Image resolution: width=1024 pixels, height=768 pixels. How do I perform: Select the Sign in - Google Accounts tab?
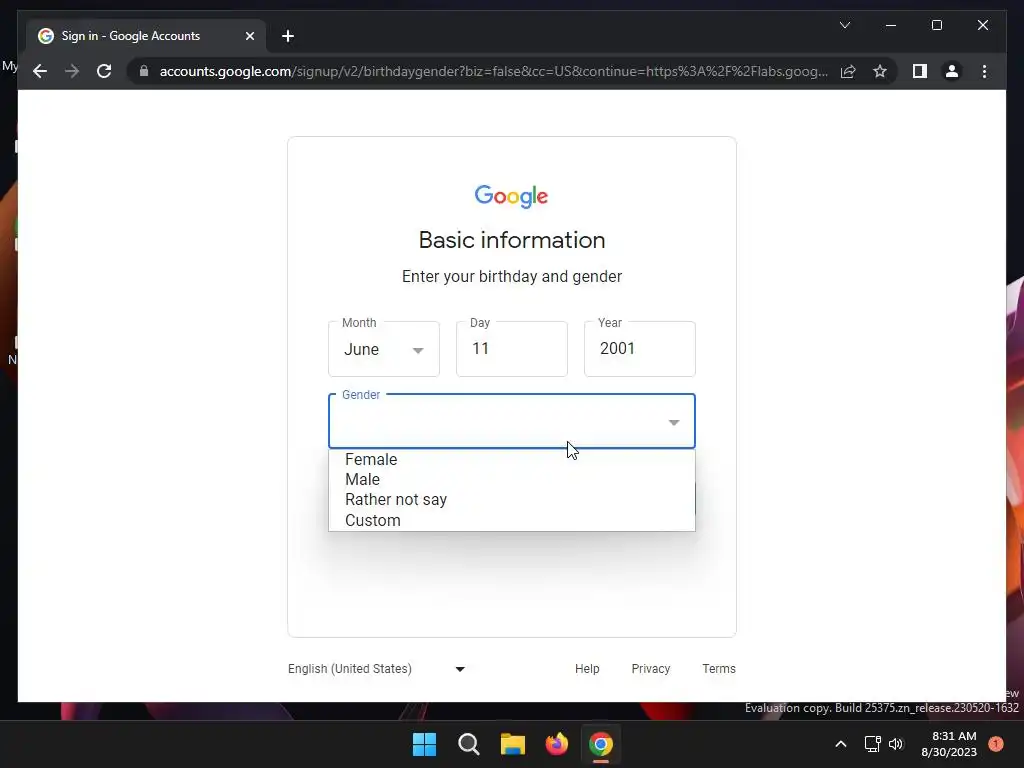(146, 36)
